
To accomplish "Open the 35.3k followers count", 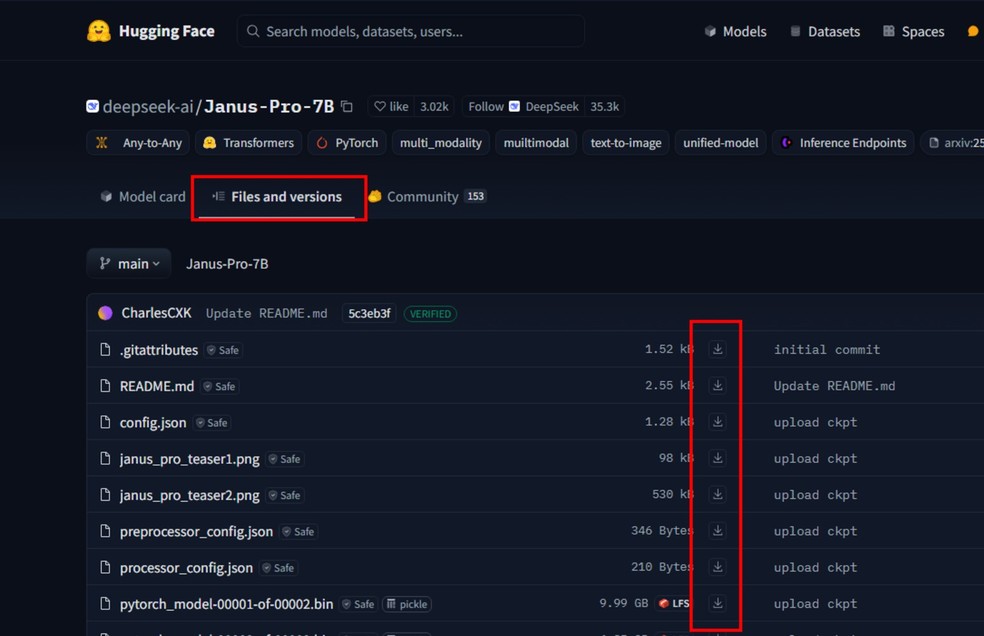I will tap(604, 107).
